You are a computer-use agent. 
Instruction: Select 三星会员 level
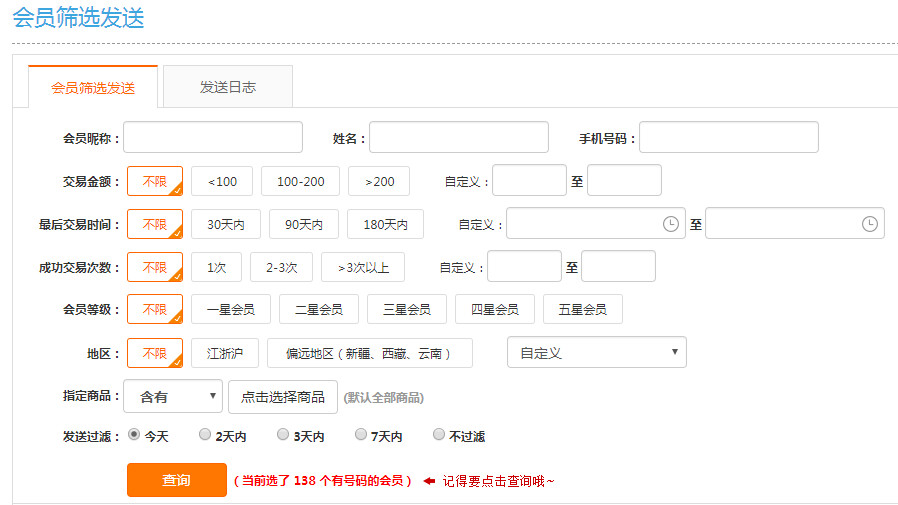[x=407, y=309]
